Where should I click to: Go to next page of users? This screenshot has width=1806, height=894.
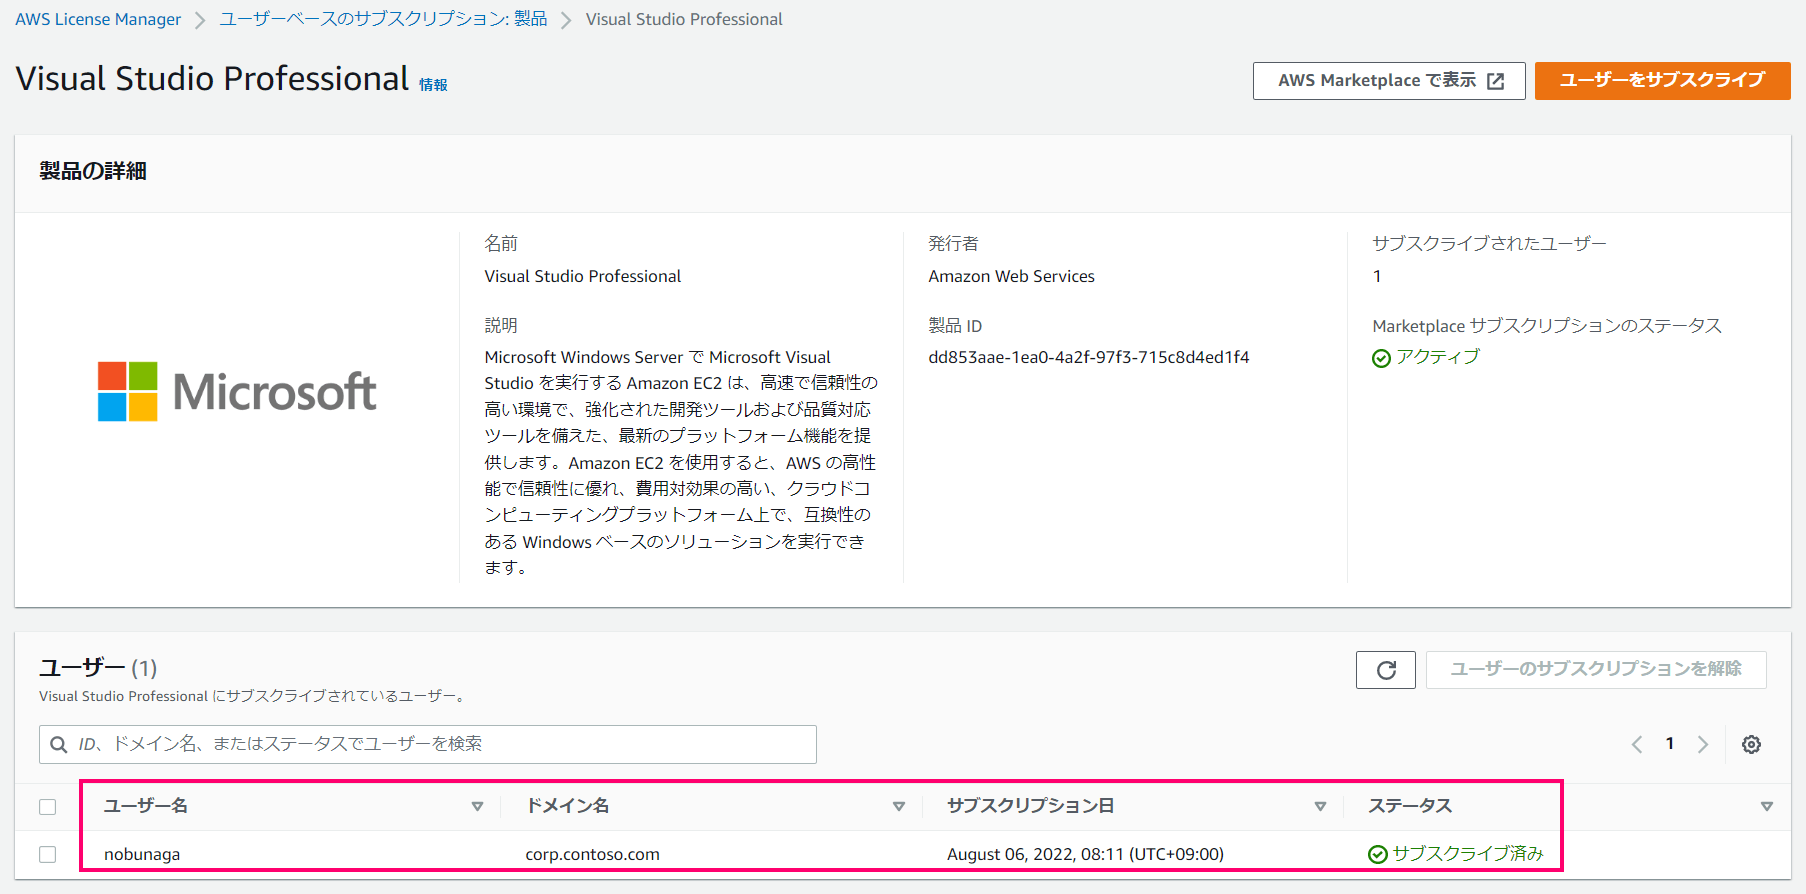[x=1703, y=744]
